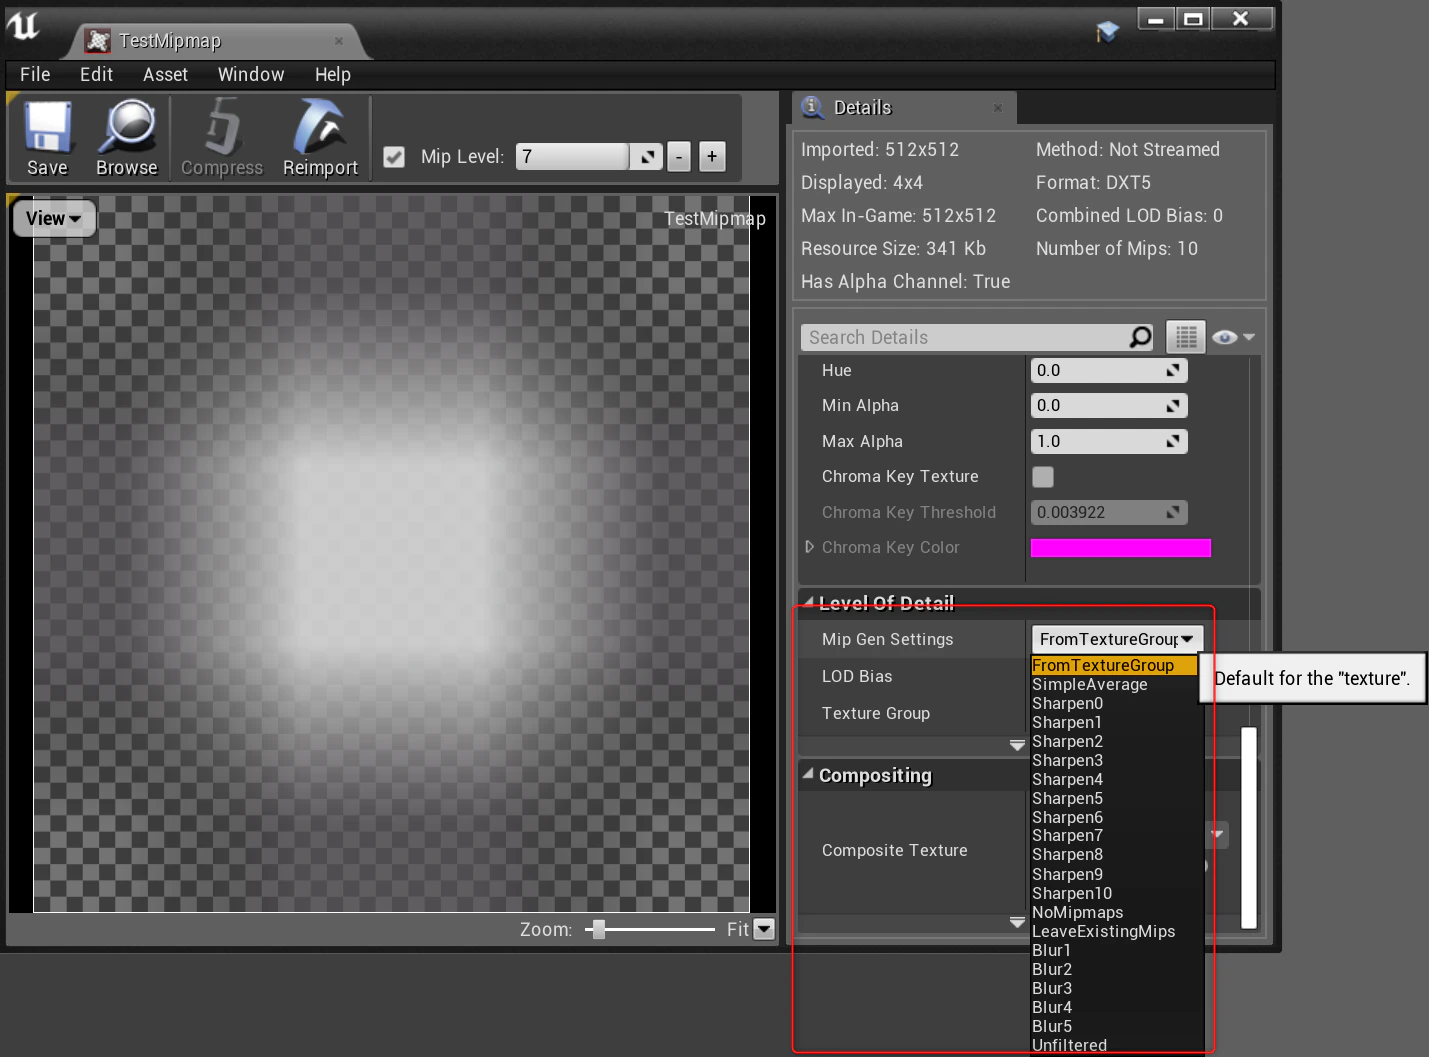Pick Sharpen5 in mip gen list
Screen dimensions: 1429x1057
tap(1114, 799)
